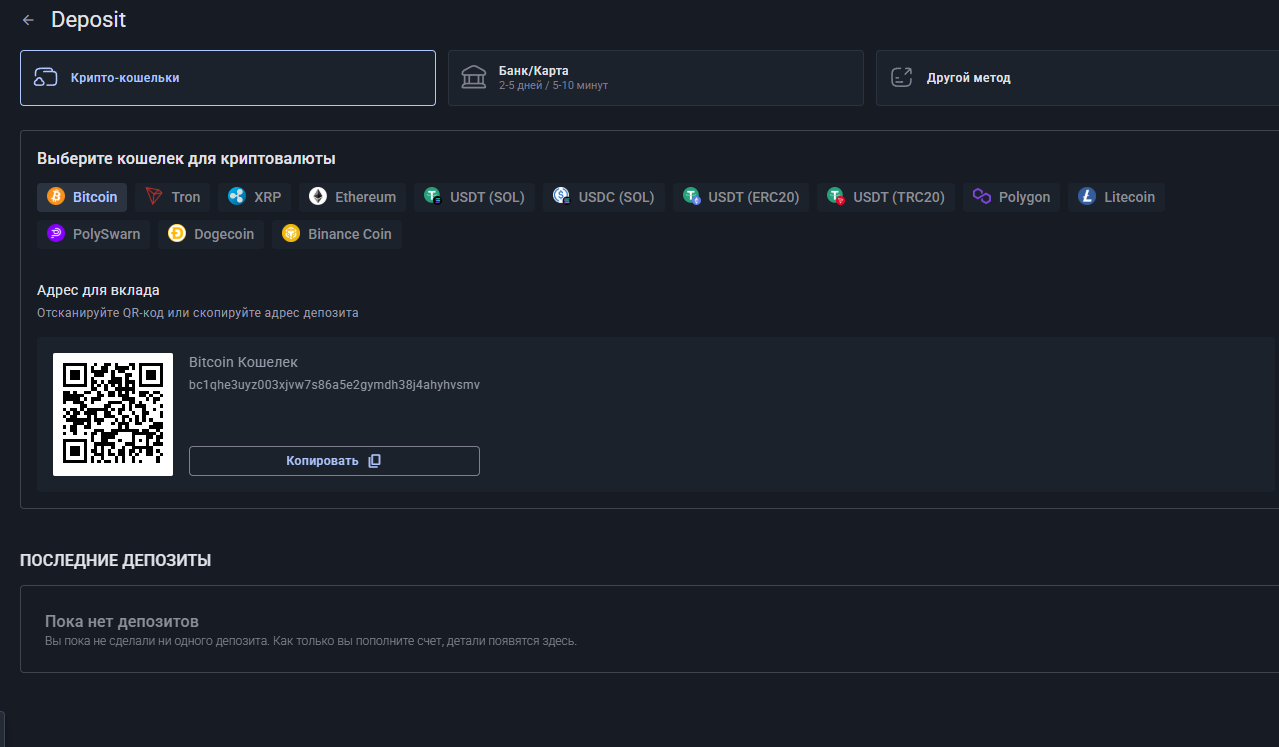Select USDT (SOL) wallet option
Viewport: 1279px width, 747px height.
coord(474,197)
